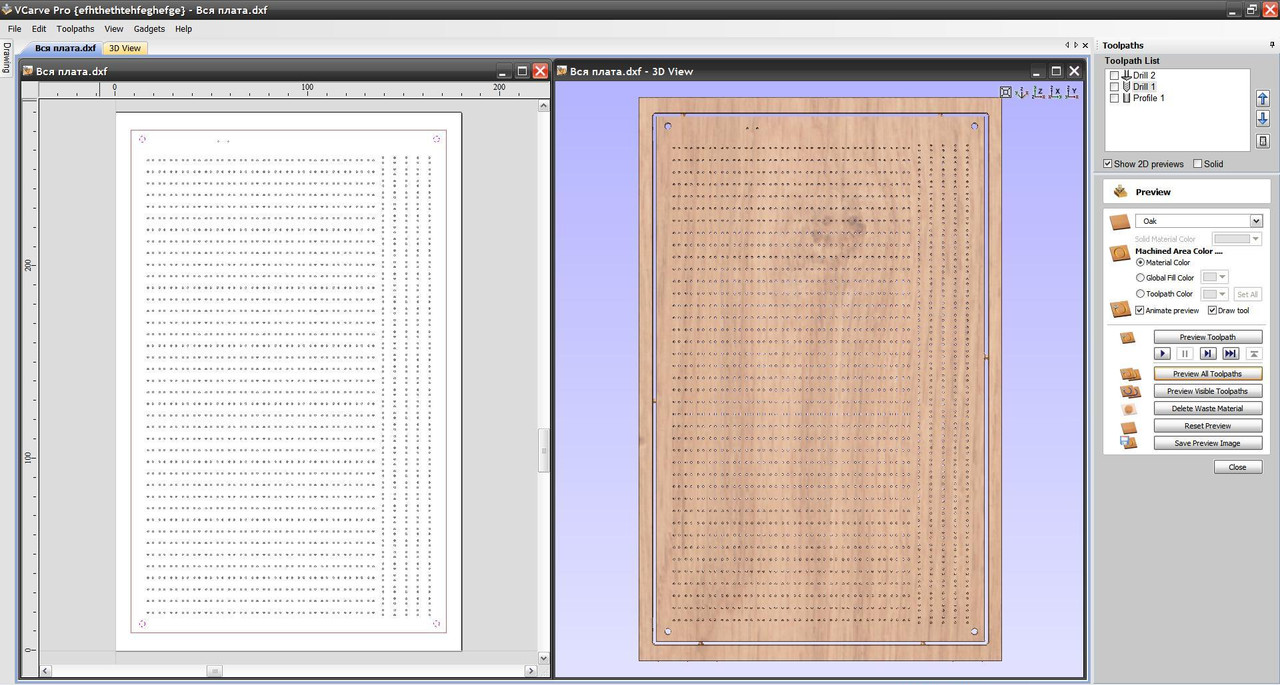Toggle Draw tool checkbox
Viewport: 1280px width, 685px height.
(x=1213, y=310)
